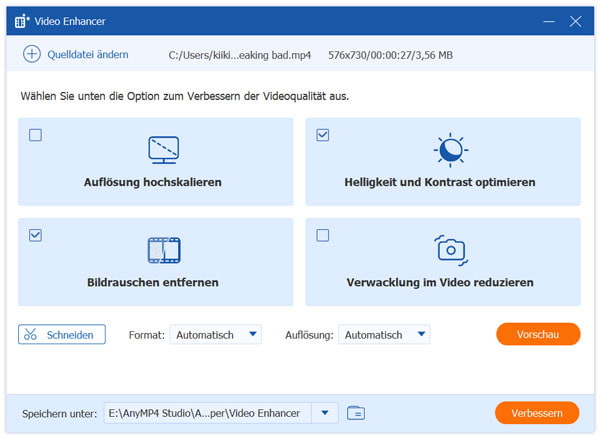Click the Verbessern enhance button
The height and width of the screenshot is (438, 600).
pyautogui.click(x=537, y=413)
